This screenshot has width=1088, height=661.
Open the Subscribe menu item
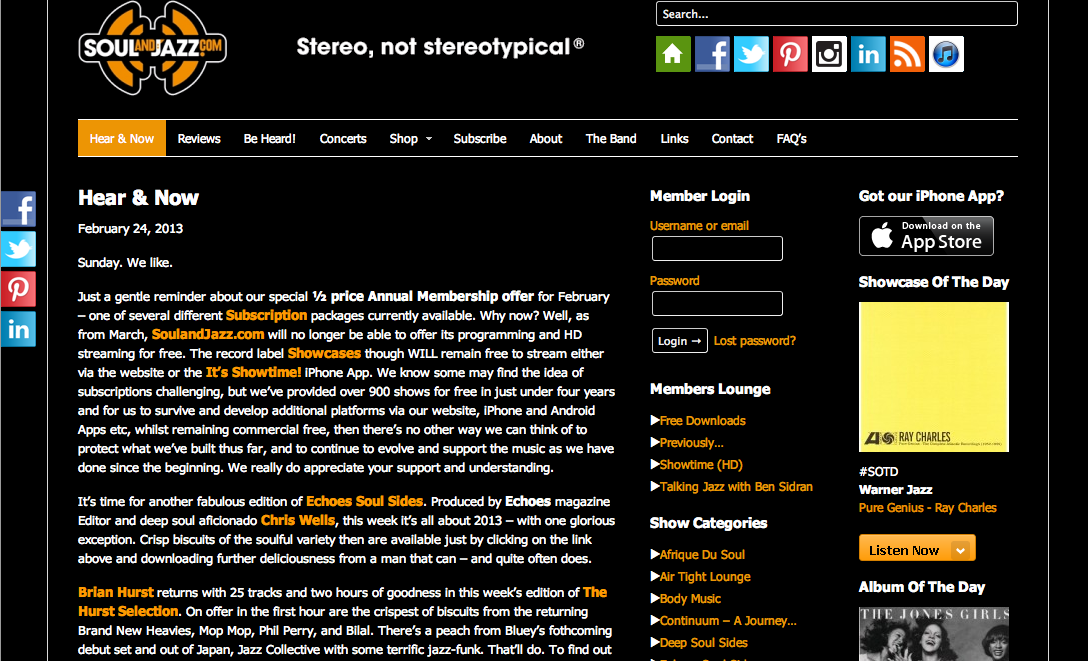pos(480,139)
